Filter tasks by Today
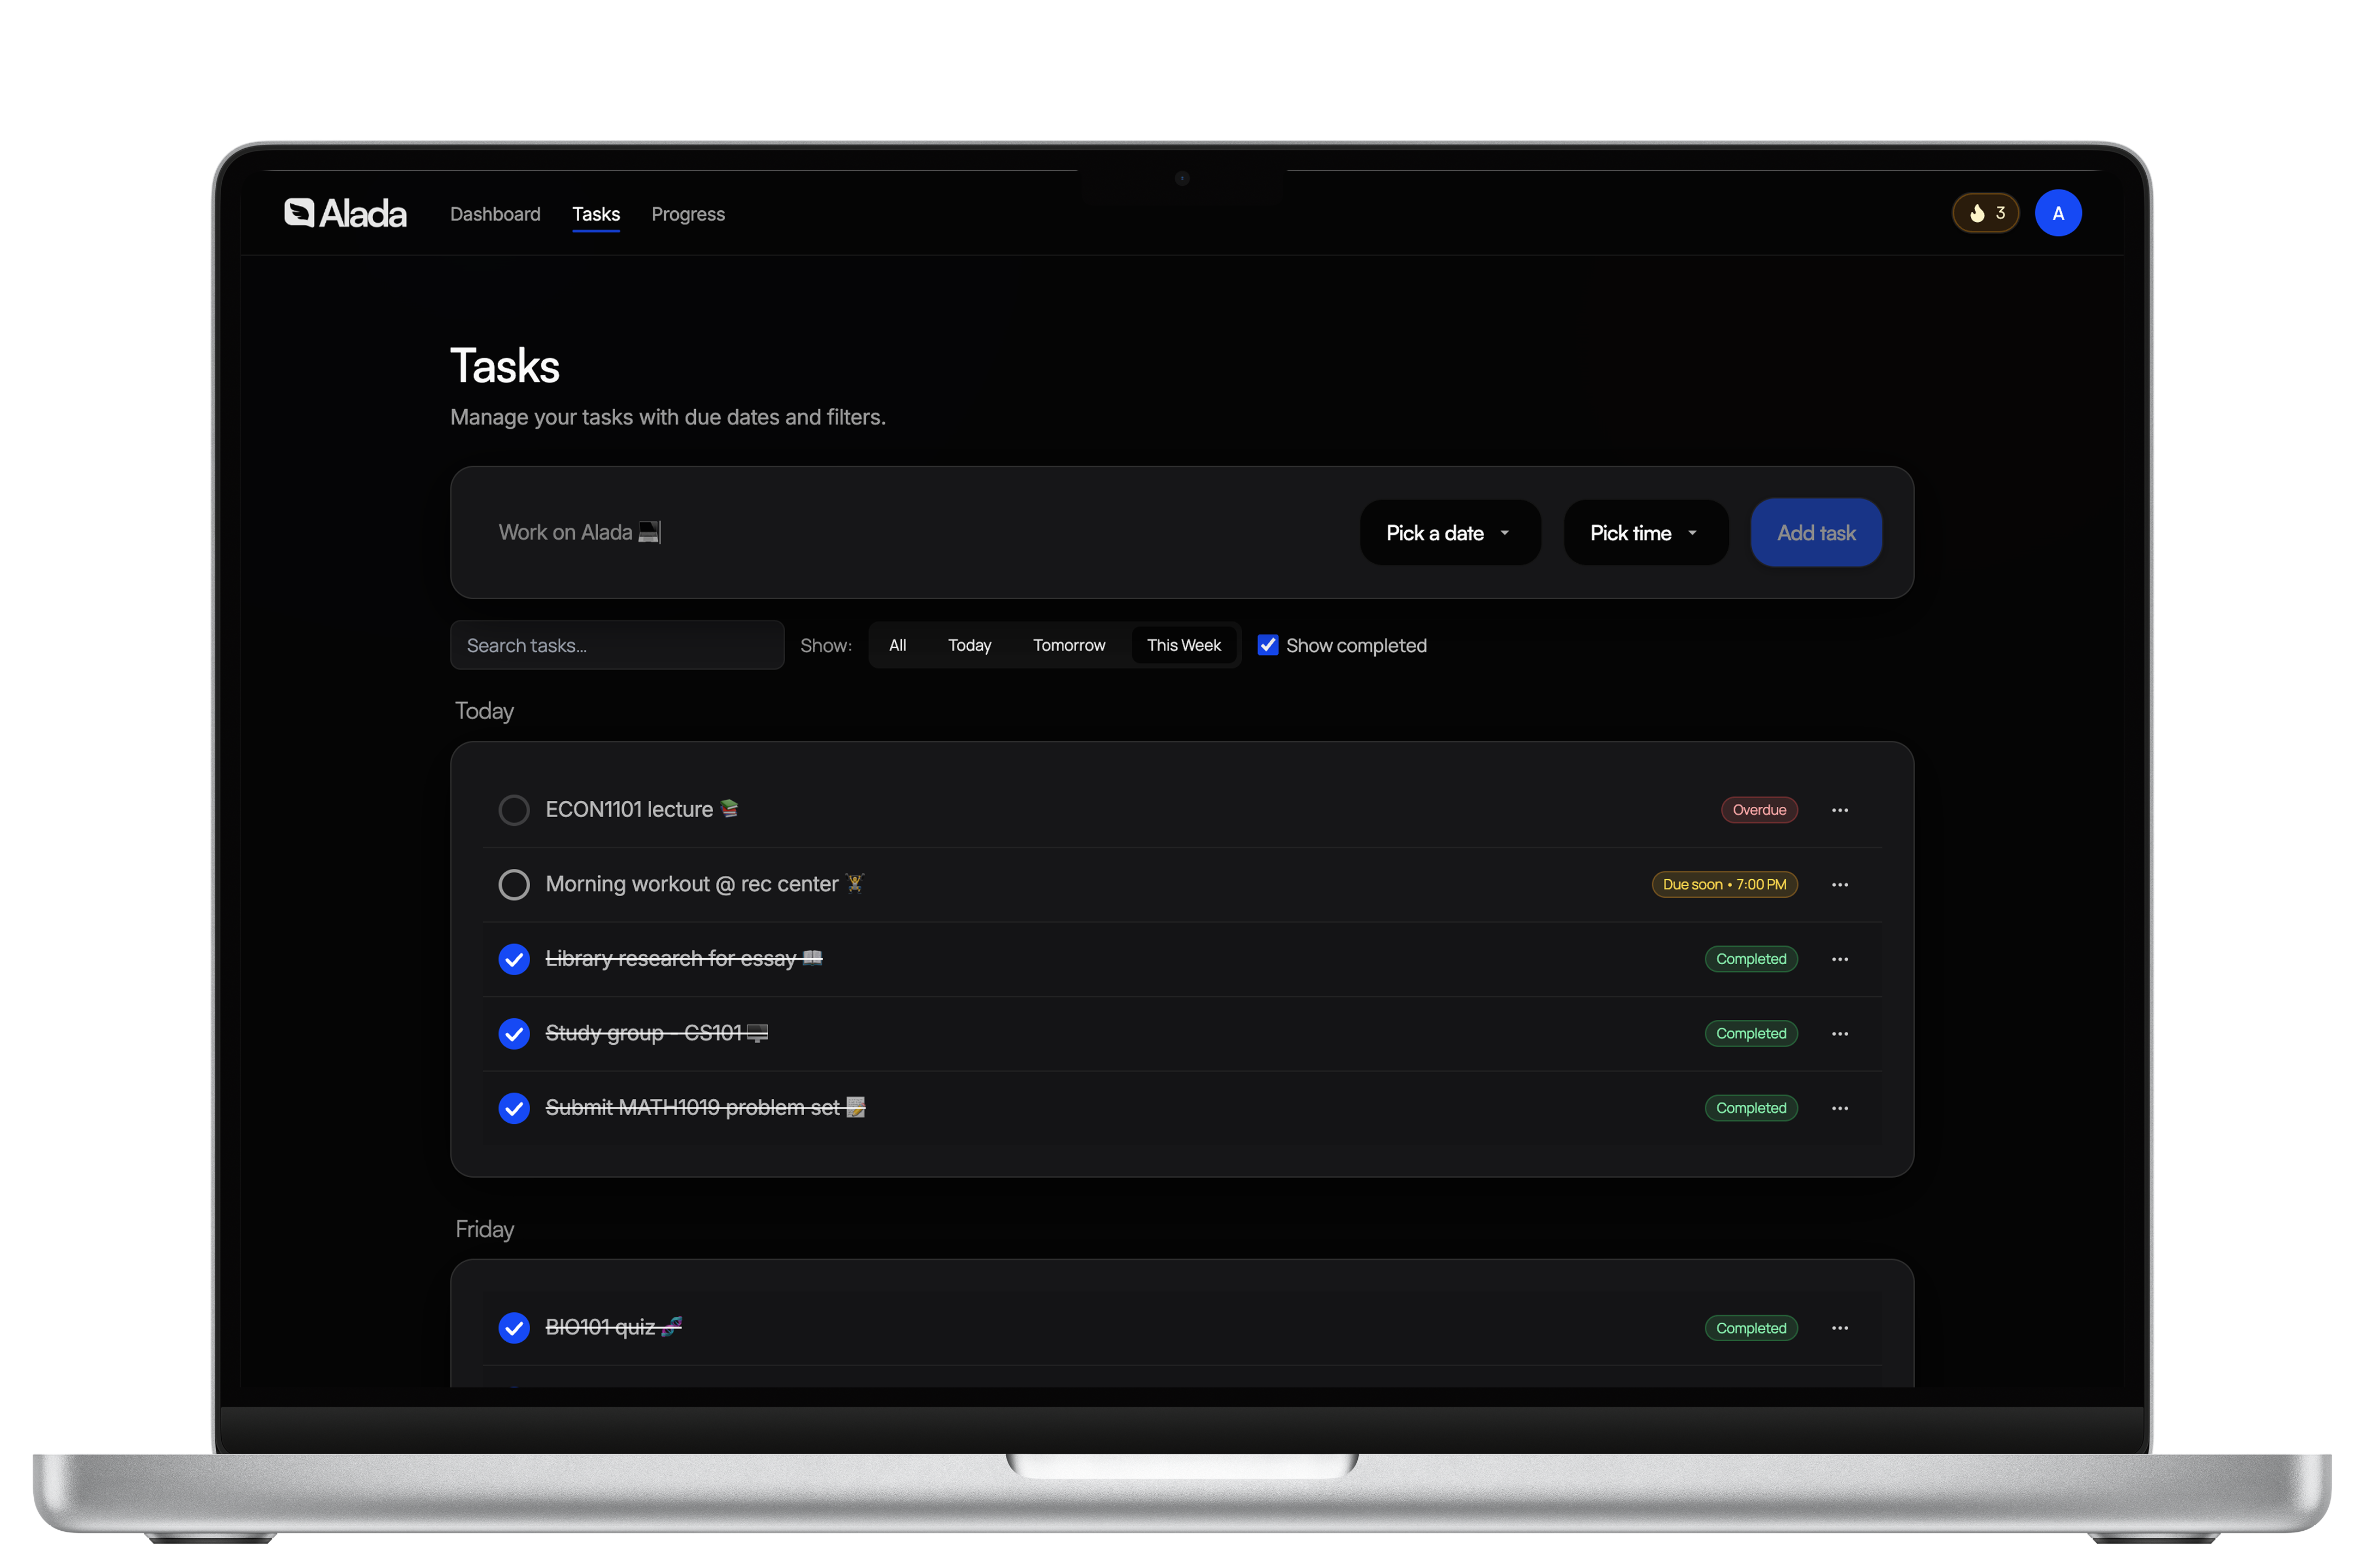Viewport: 2380px width, 1558px height. (x=969, y=645)
